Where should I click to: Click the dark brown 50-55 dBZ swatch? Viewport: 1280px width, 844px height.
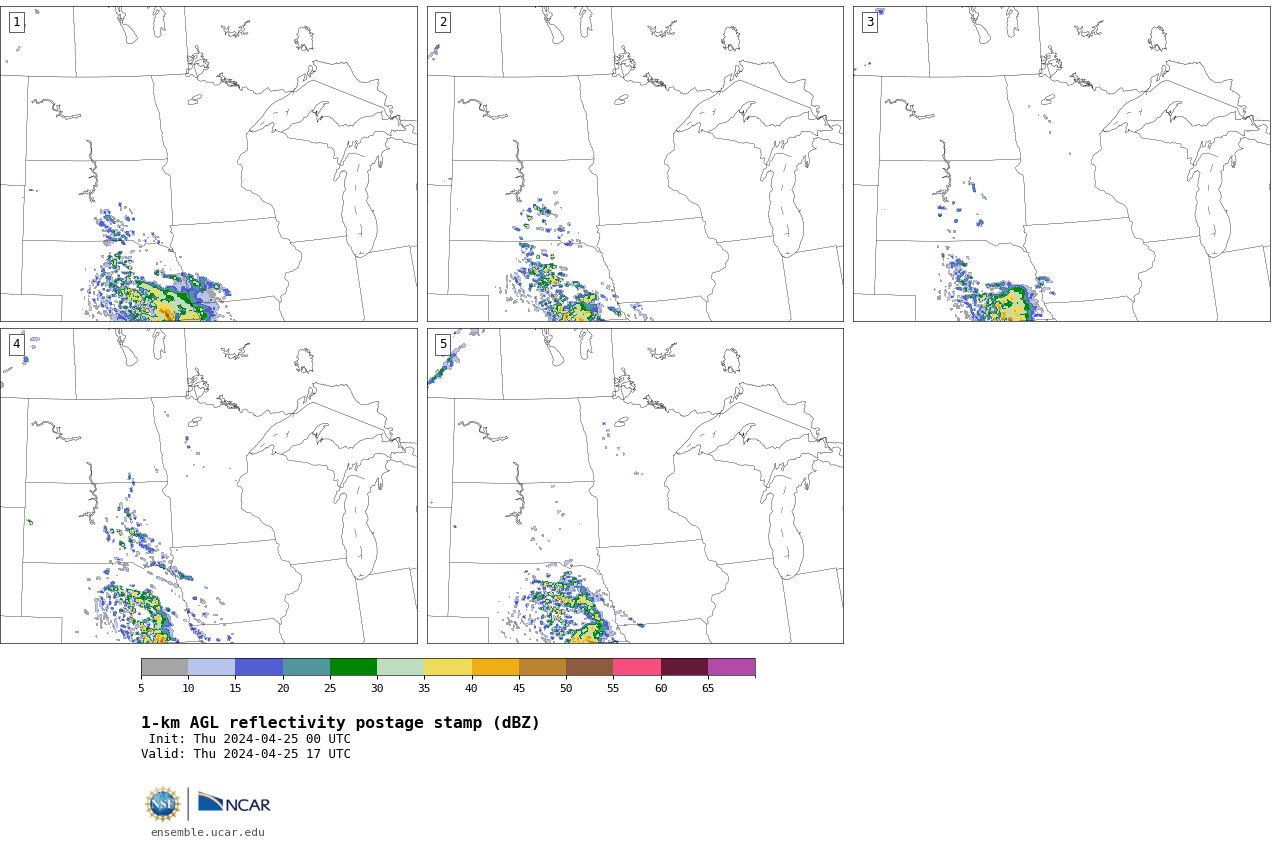(590, 667)
